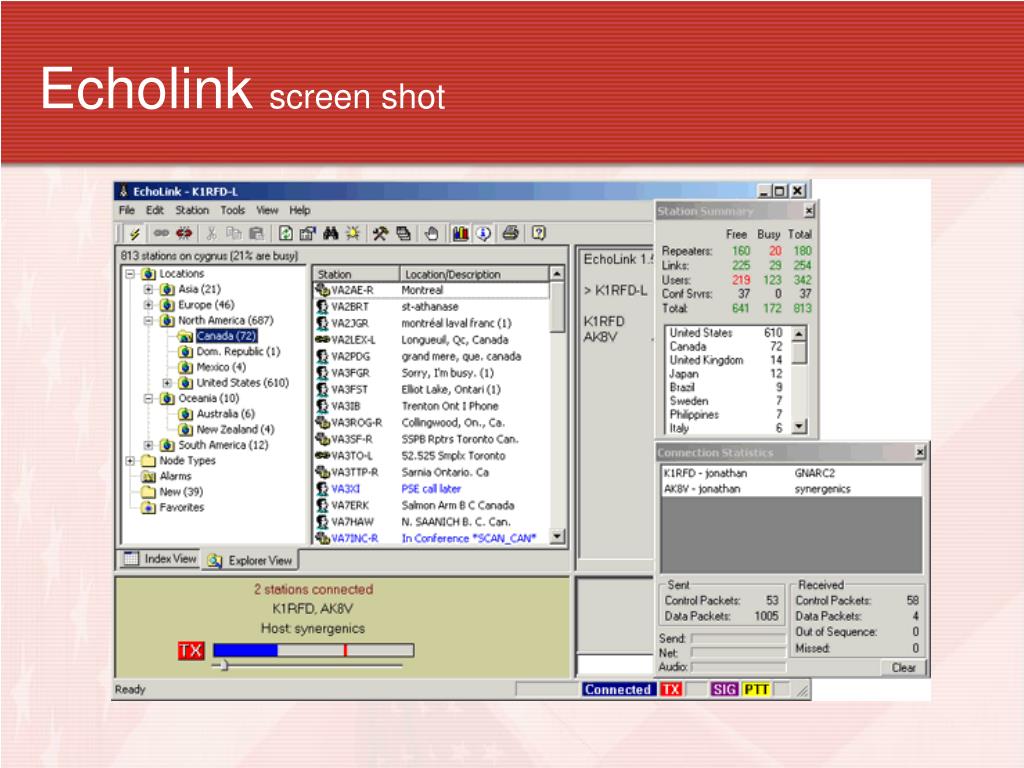
Task: Expand the Europe (46) tree node
Action: (x=148, y=305)
